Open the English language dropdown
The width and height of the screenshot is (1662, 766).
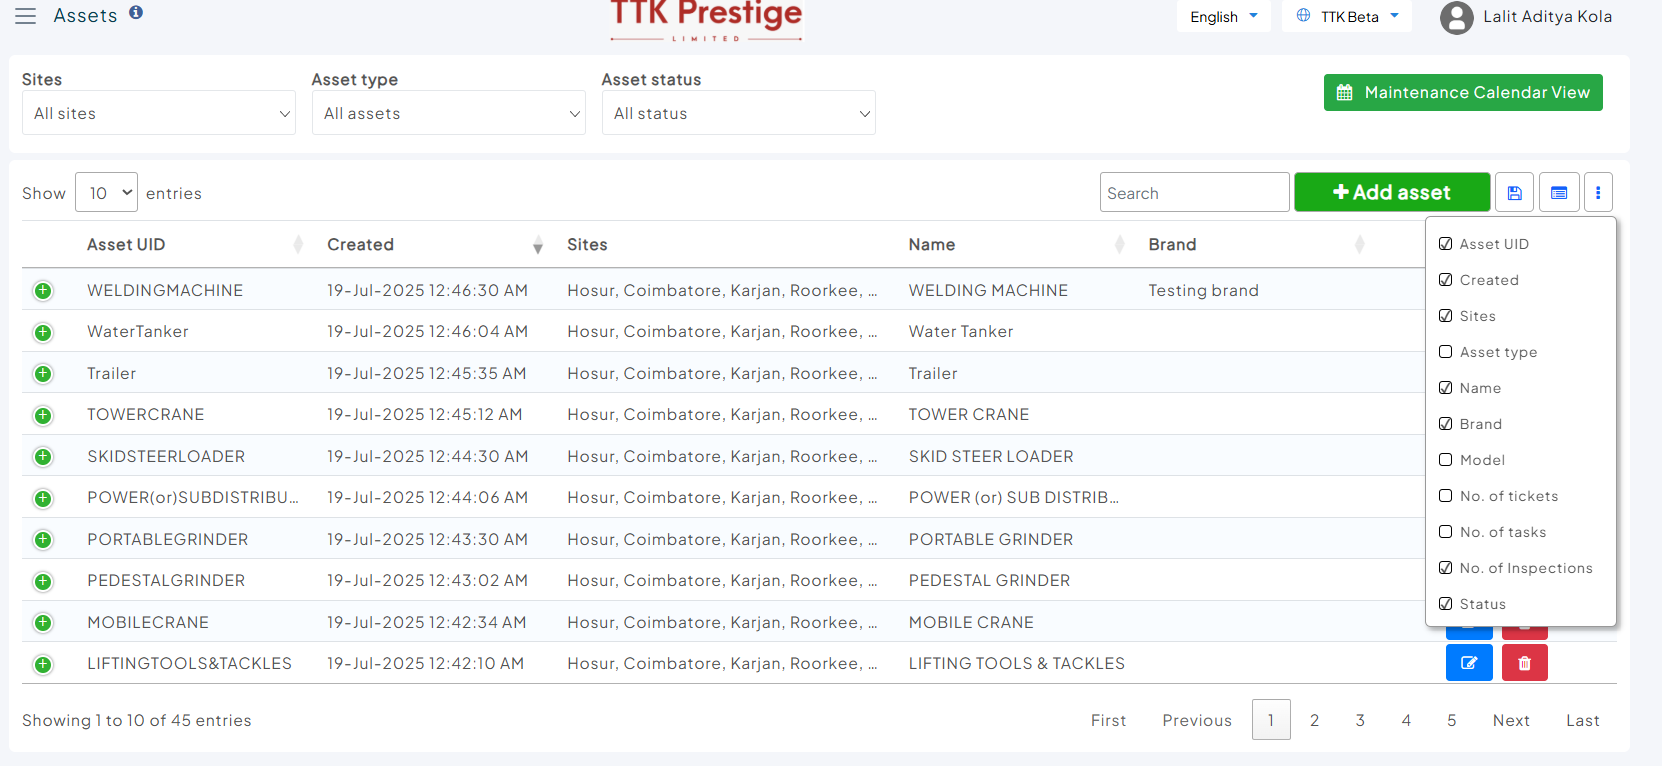[1223, 17]
